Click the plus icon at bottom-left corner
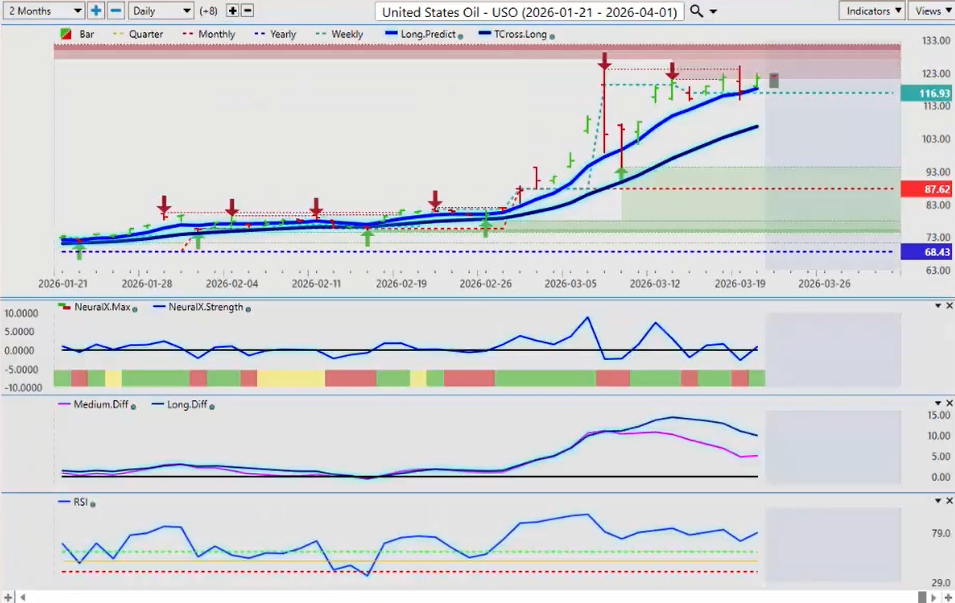This screenshot has height=603, width=955. (x=8, y=598)
